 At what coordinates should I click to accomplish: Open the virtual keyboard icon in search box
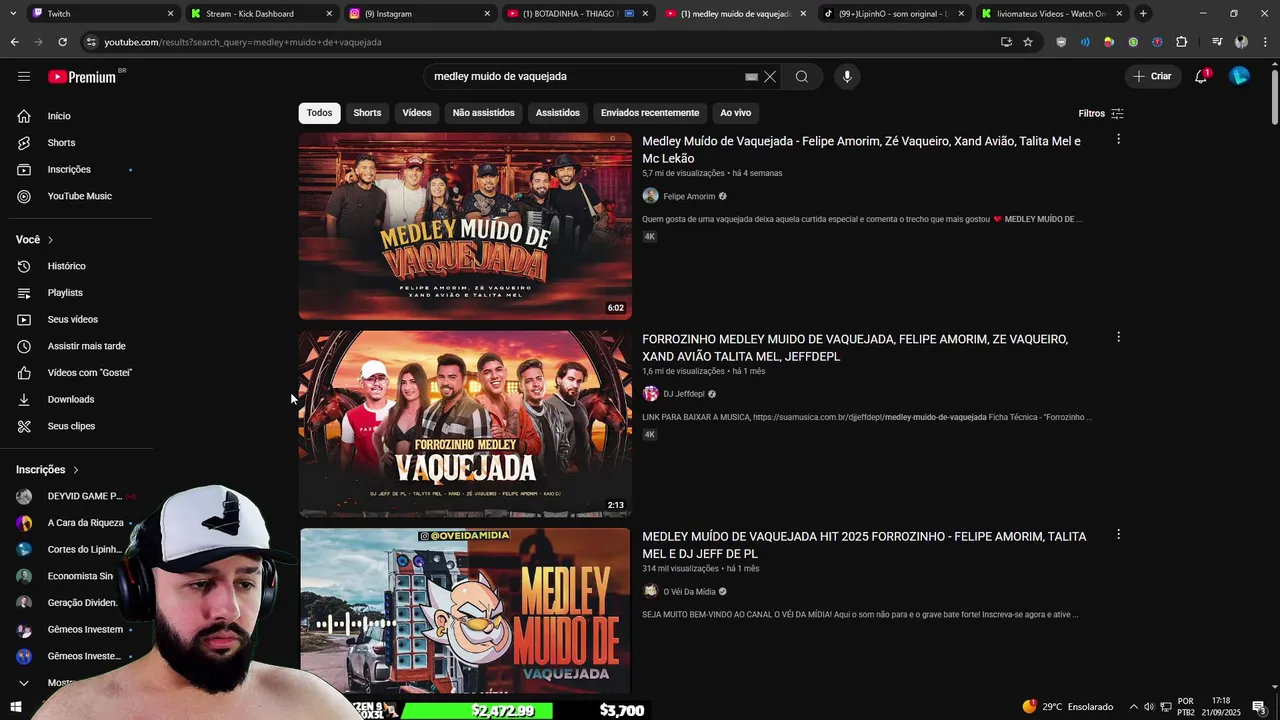(x=752, y=77)
